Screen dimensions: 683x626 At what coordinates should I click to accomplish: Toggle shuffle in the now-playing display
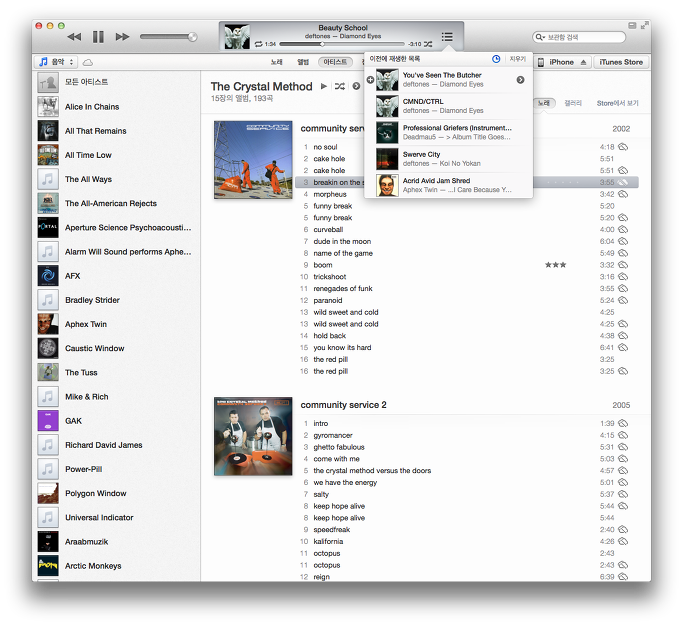428,44
